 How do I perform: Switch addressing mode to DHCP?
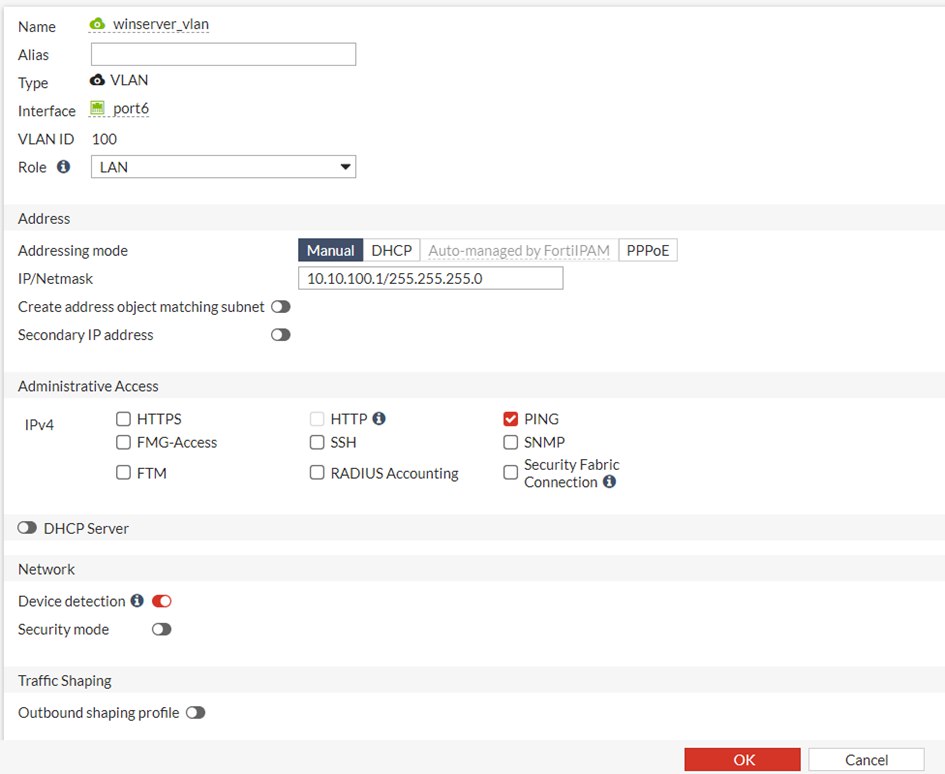click(391, 250)
